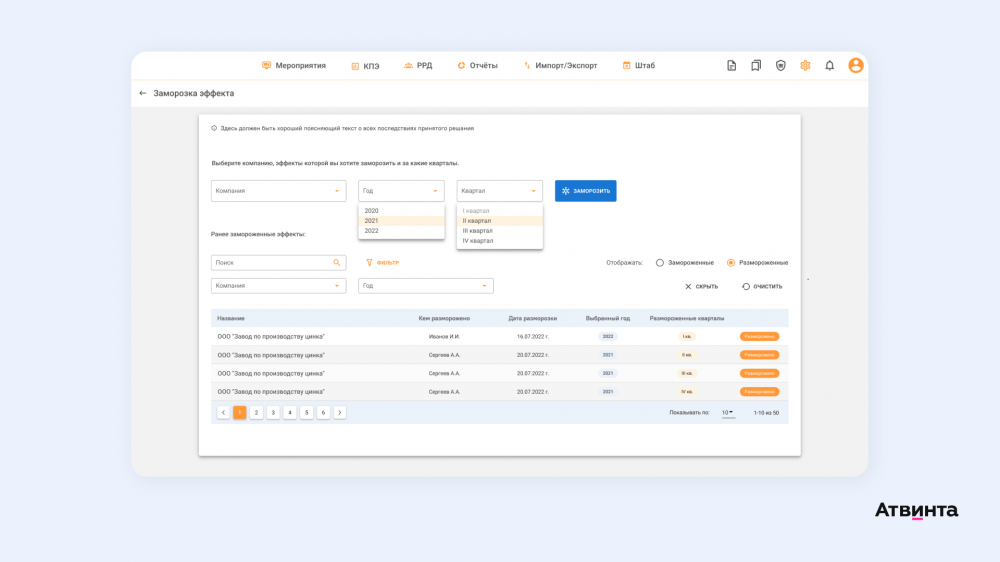Open the Отчёты menu
Screen dimensions: 1000x562
477,66
